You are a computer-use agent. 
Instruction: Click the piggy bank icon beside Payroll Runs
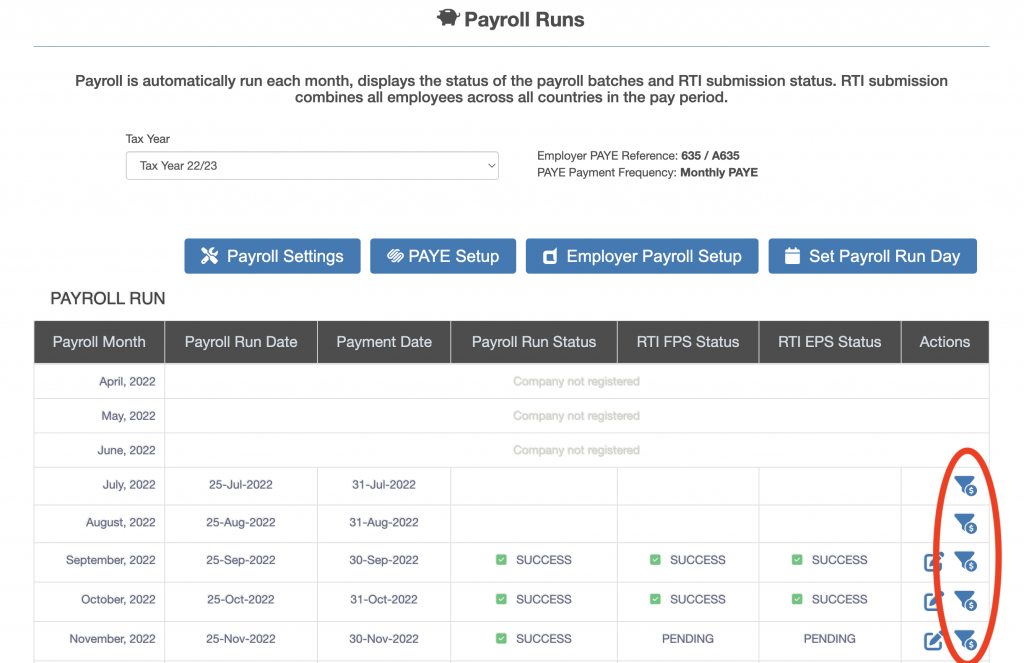point(448,19)
